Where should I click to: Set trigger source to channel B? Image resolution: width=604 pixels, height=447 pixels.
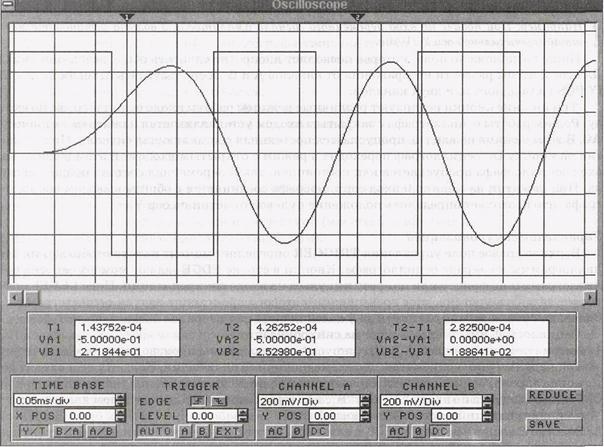coord(202,431)
